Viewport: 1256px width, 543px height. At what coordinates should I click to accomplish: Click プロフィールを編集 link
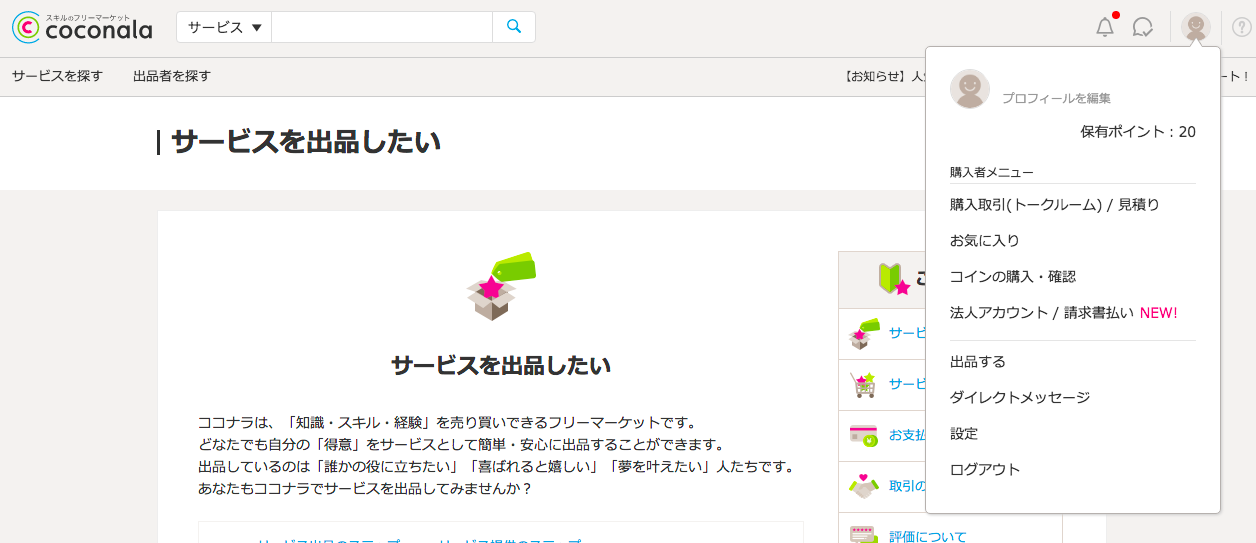coord(1056,98)
